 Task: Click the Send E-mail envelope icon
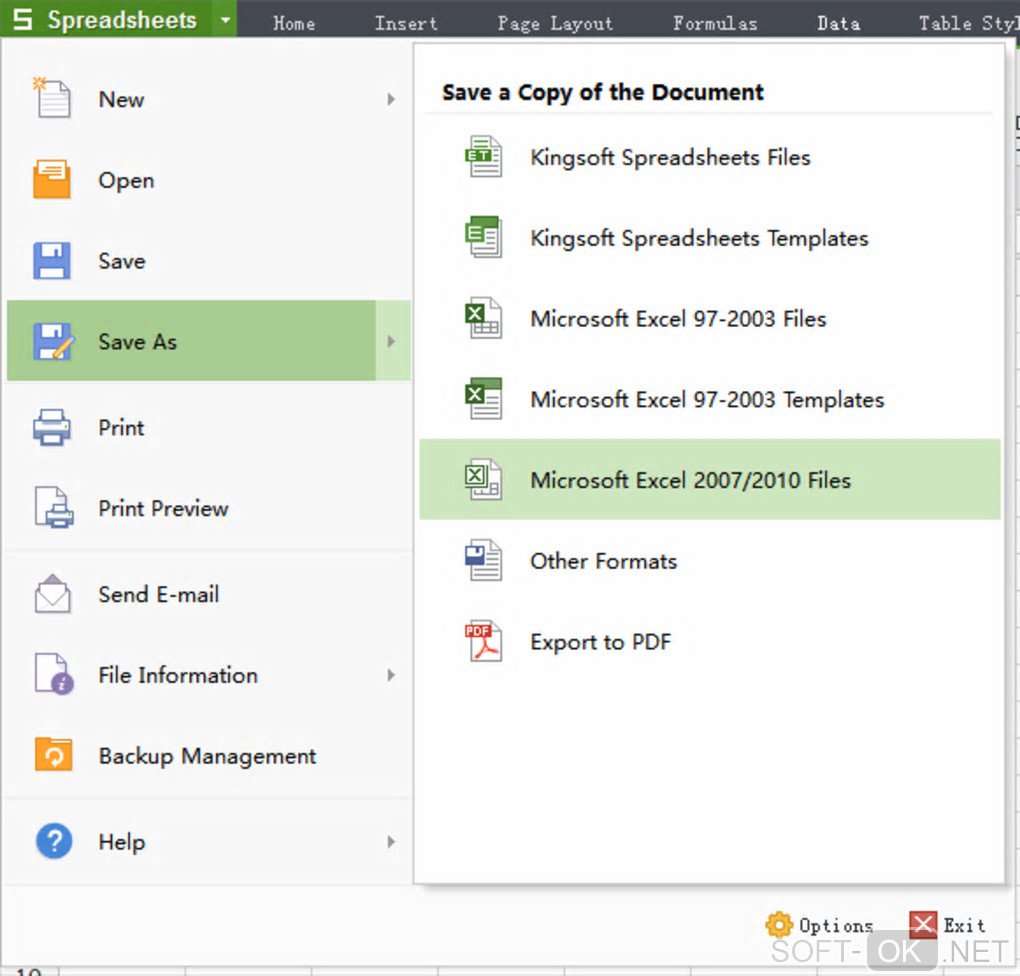coord(52,594)
